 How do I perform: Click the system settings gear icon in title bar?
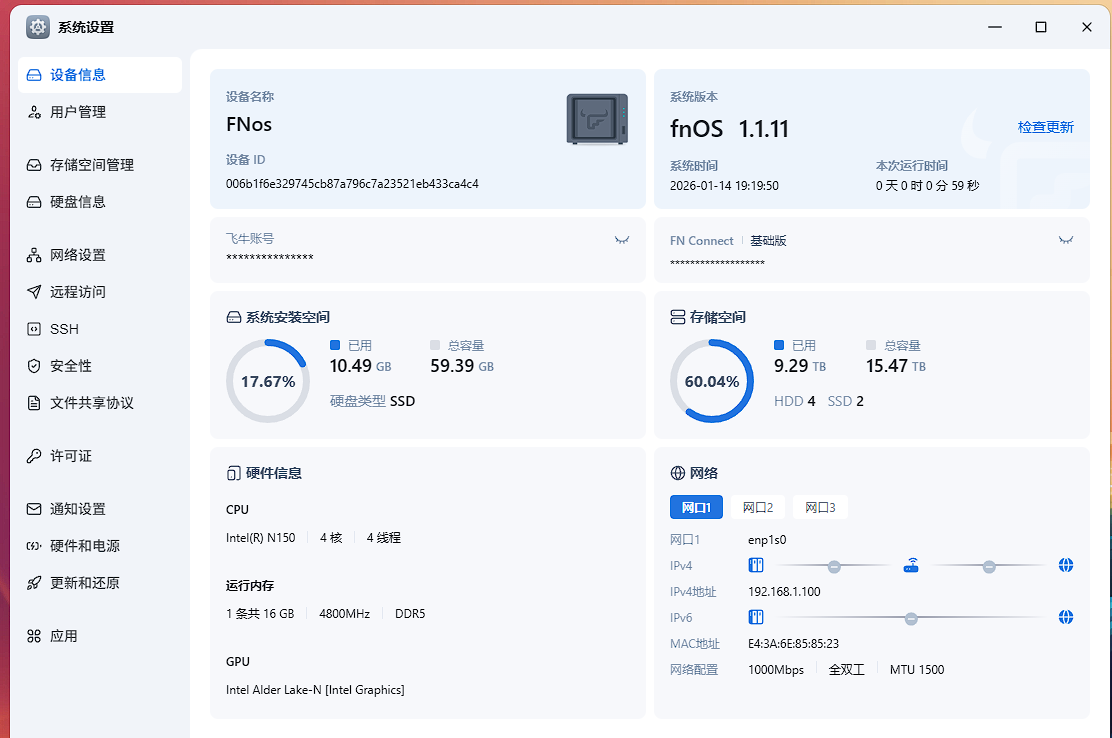[38, 27]
